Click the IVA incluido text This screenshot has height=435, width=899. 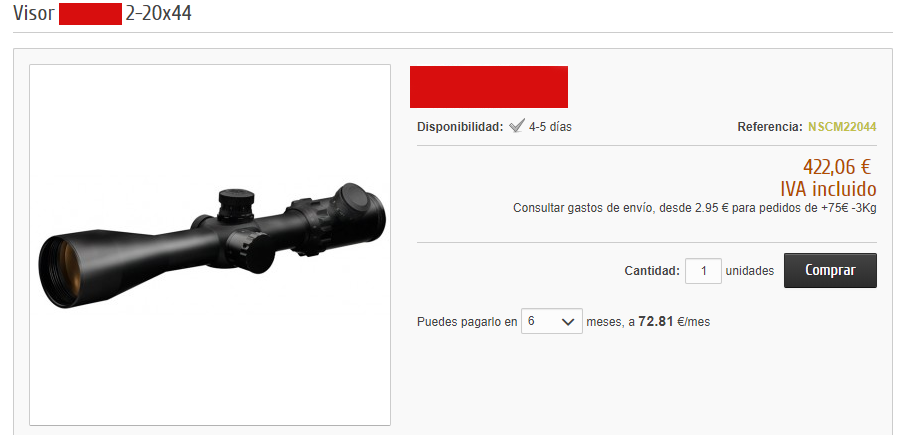click(828, 189)
